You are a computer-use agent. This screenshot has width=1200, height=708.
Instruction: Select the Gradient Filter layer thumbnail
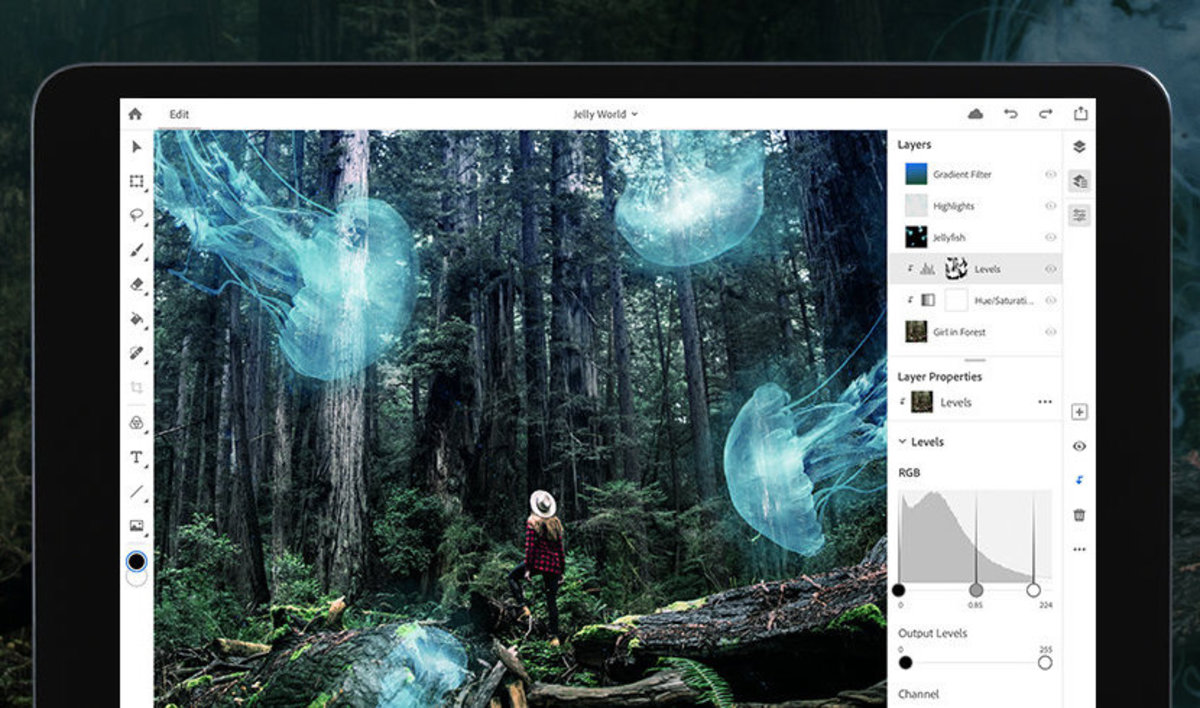point(916,174)
